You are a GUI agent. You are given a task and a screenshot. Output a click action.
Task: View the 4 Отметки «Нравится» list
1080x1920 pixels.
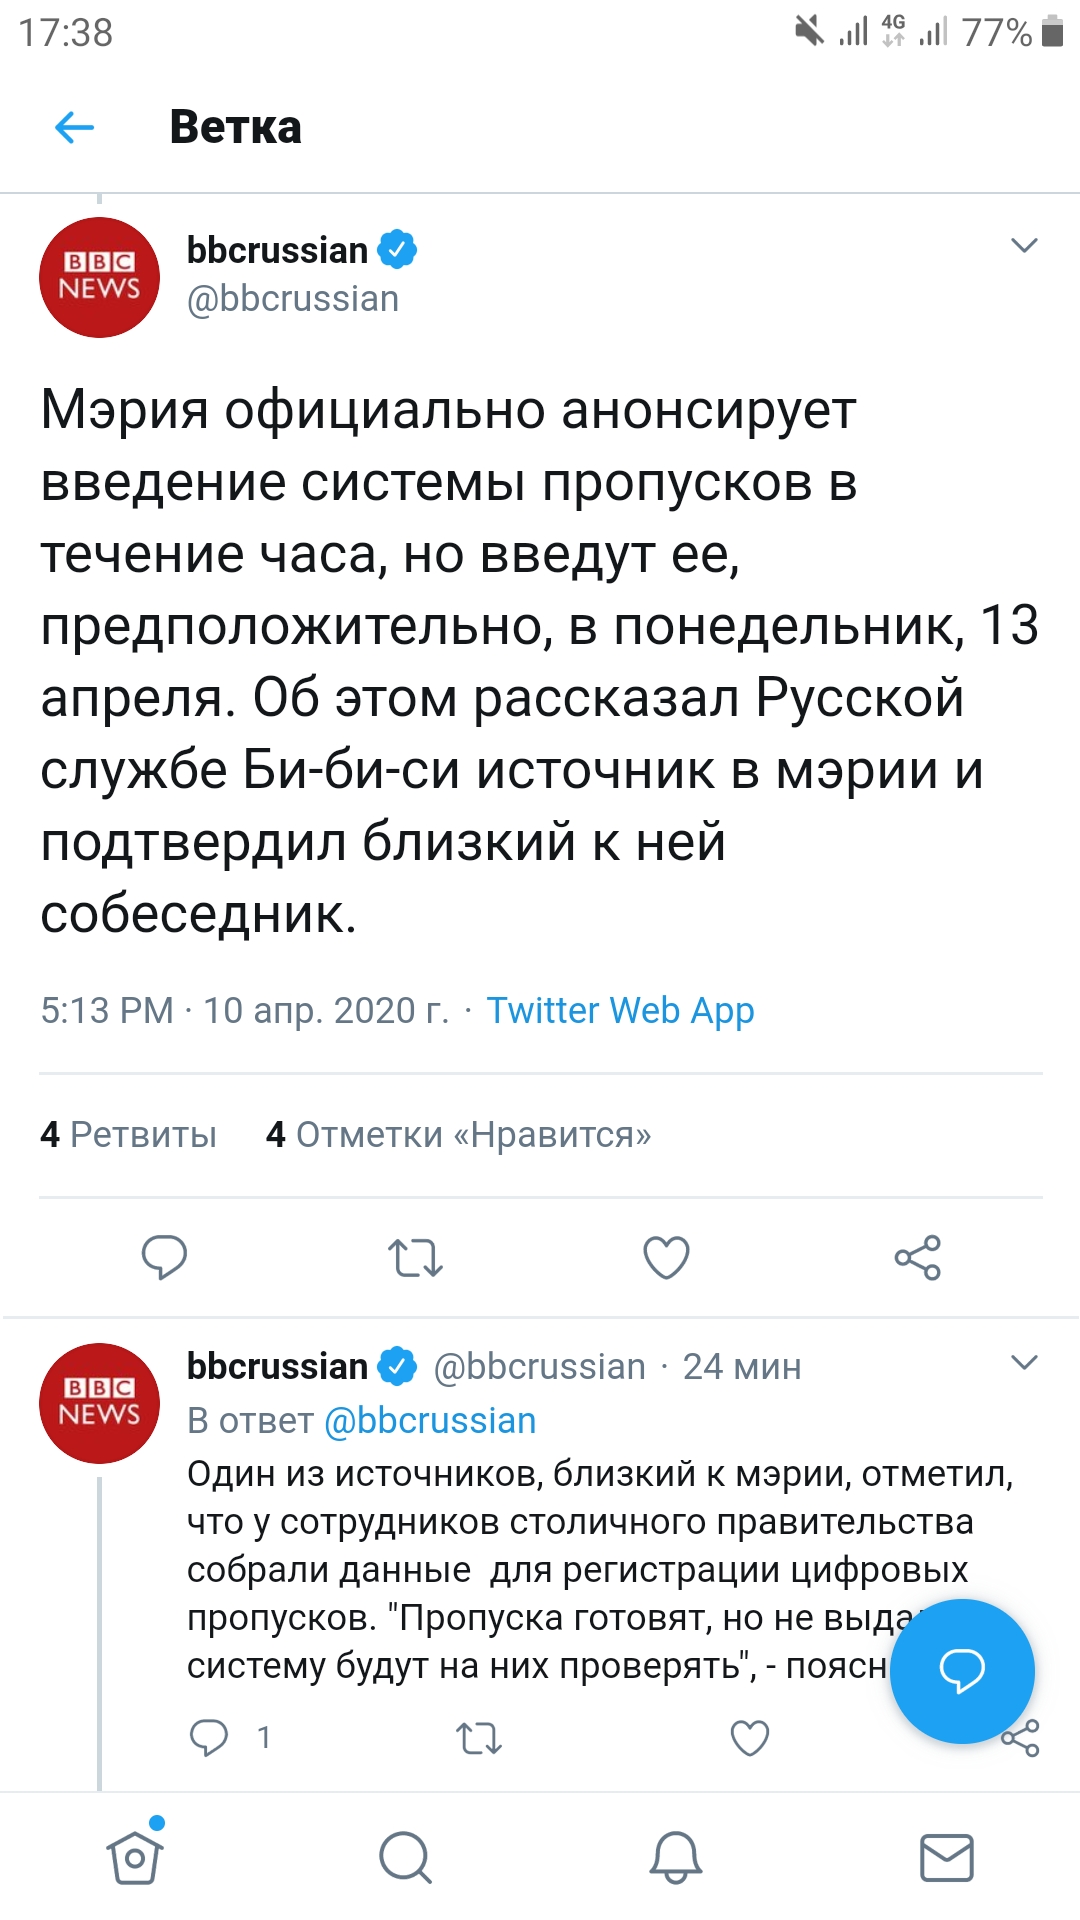pyautogui.click(x=458, y=1135)
